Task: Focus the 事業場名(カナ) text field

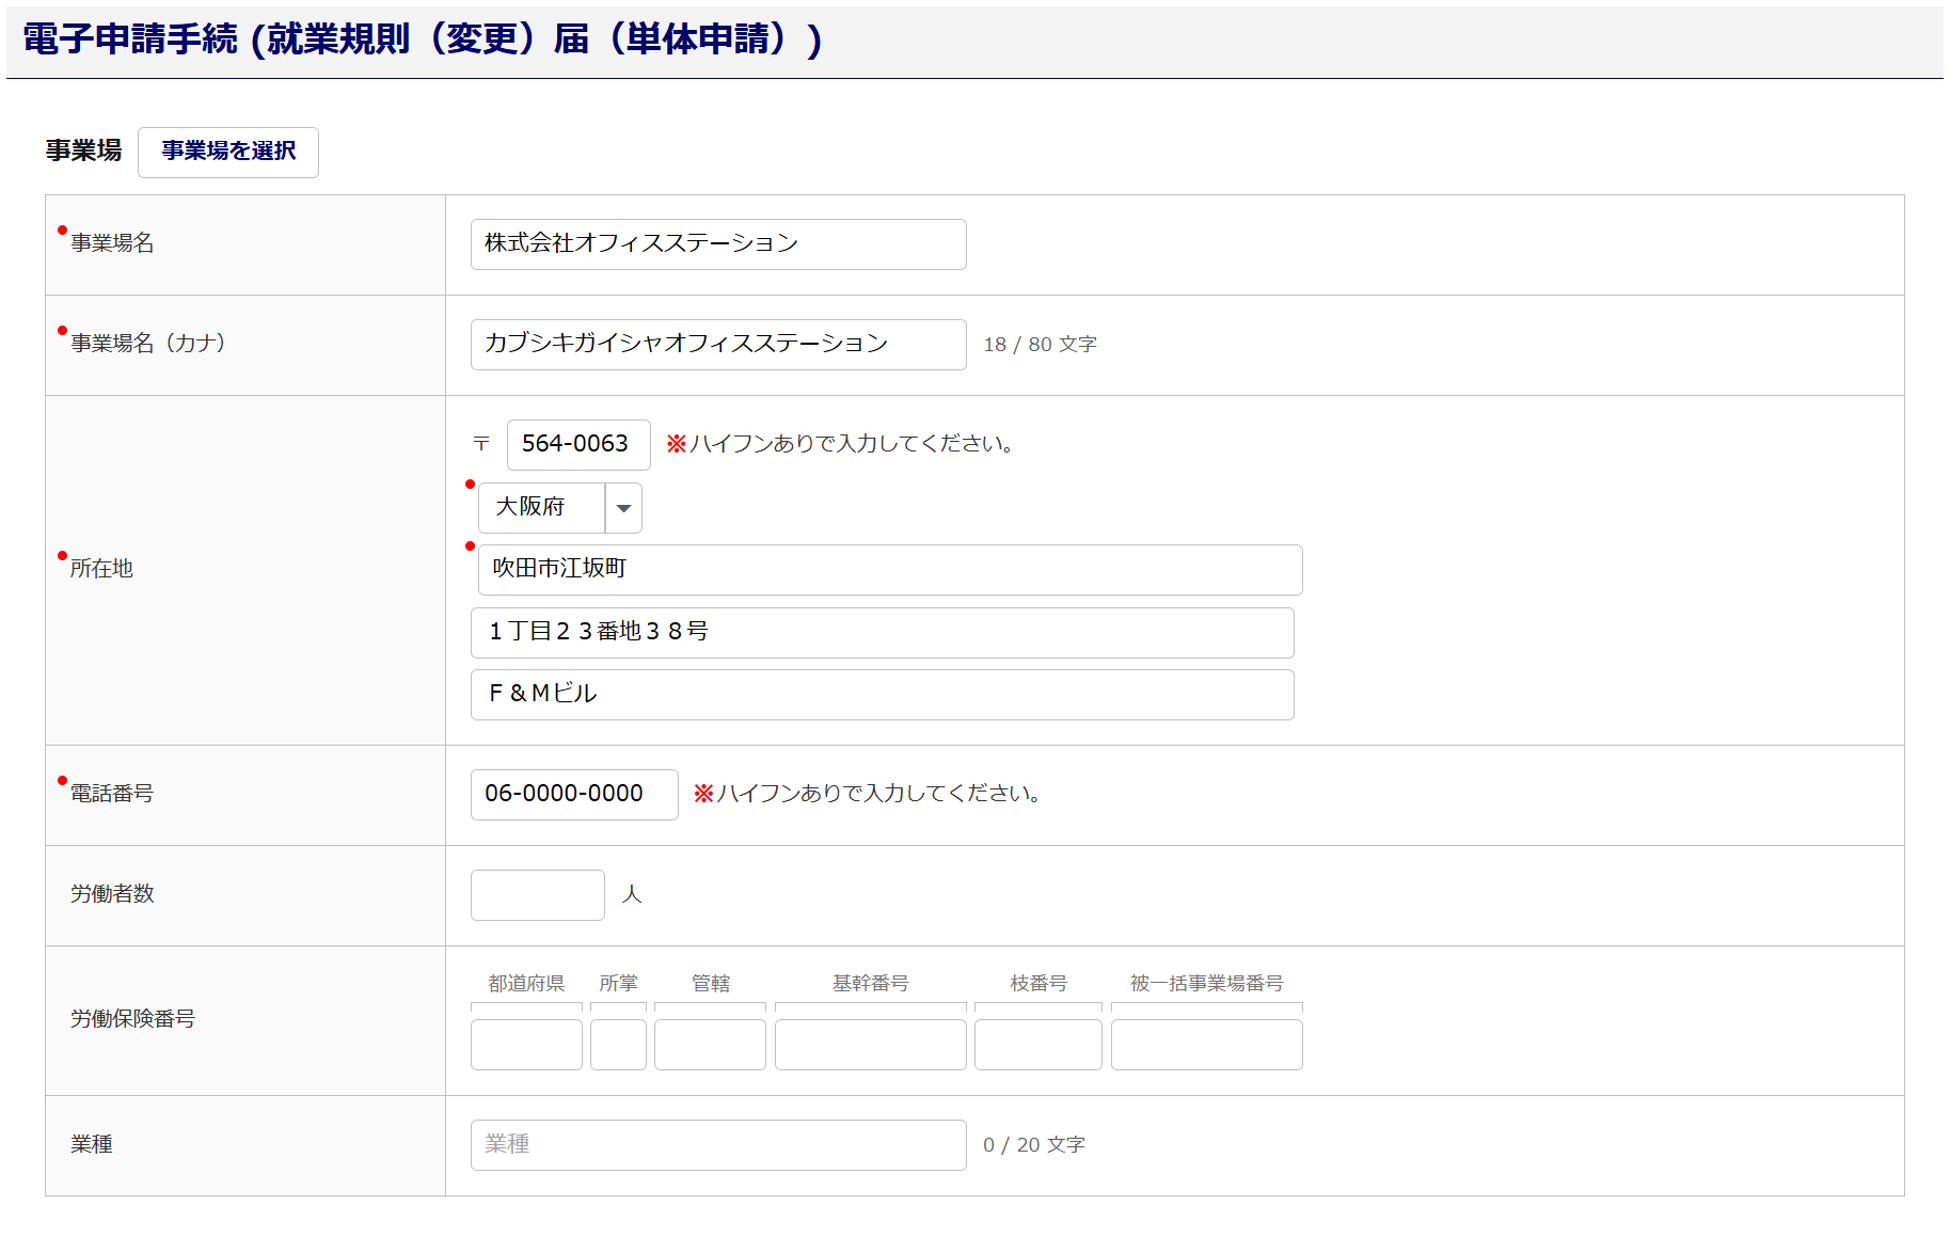Action: coord(717,344)
